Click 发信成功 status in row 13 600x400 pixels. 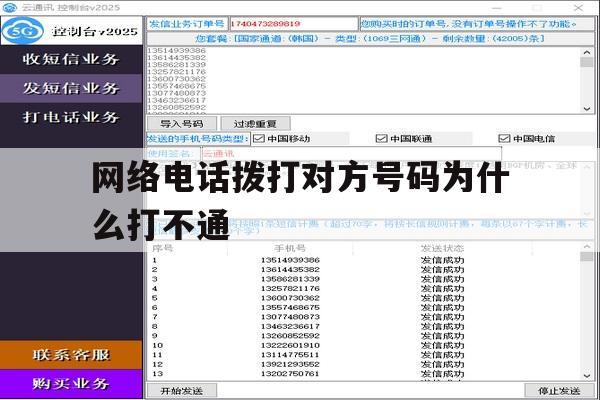(442, 374)
